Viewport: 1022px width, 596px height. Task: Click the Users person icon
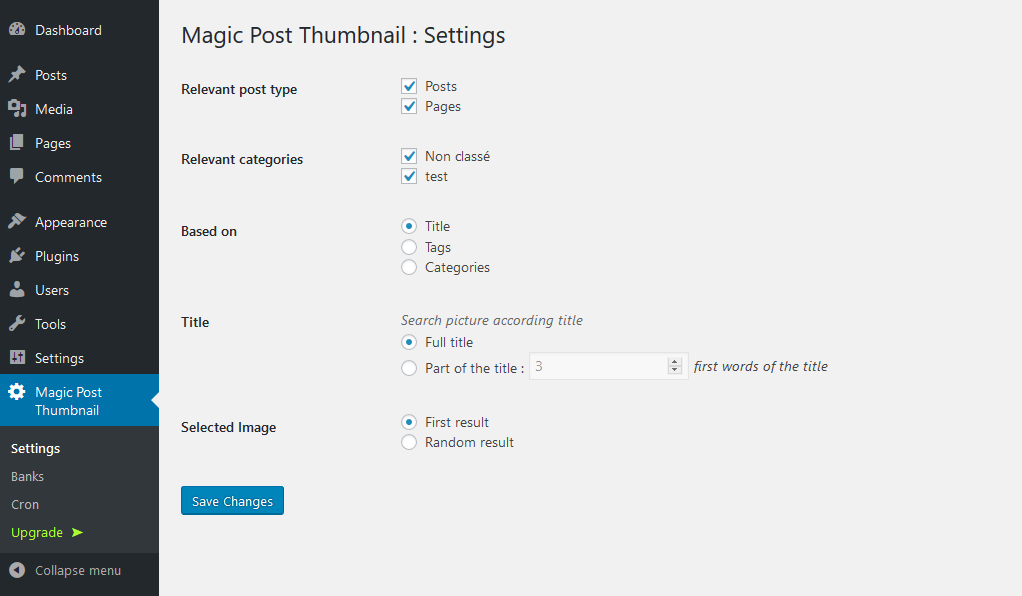tap(17, 290)
